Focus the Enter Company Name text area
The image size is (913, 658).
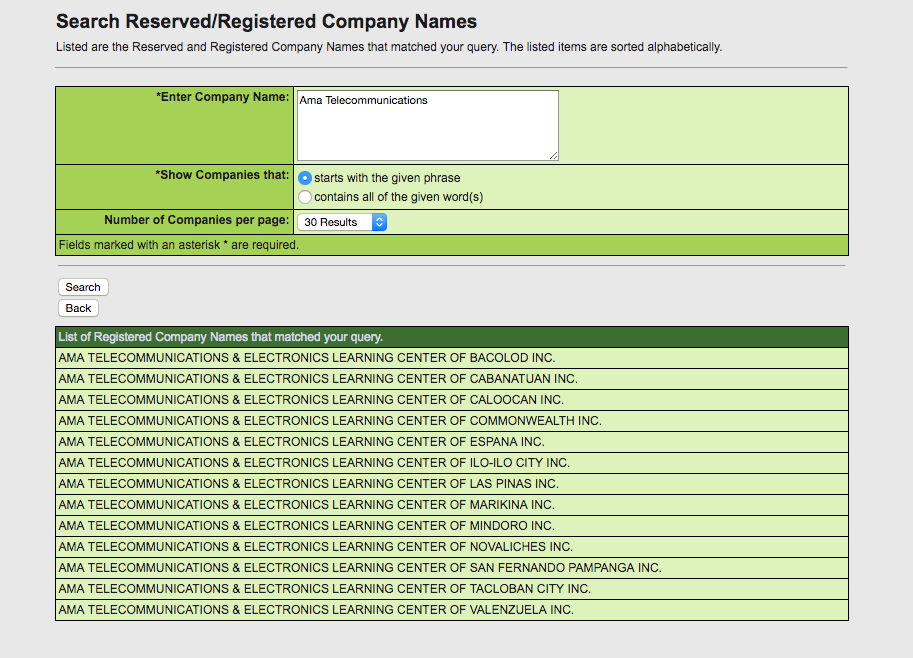[428, 125]
